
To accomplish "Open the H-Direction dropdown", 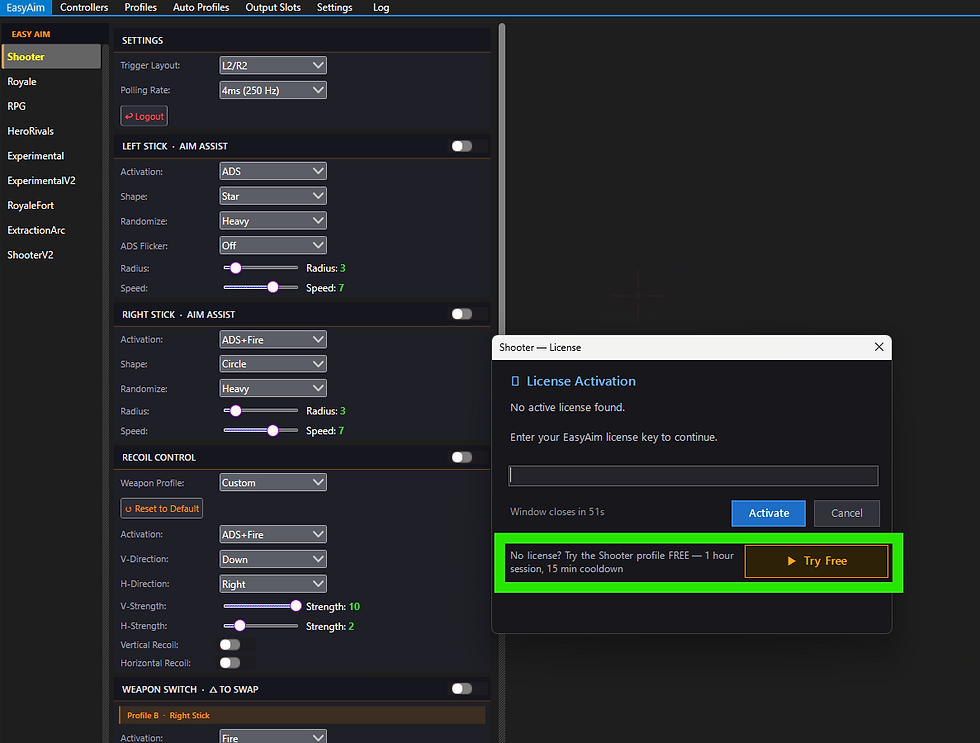I will pos(272,584).
